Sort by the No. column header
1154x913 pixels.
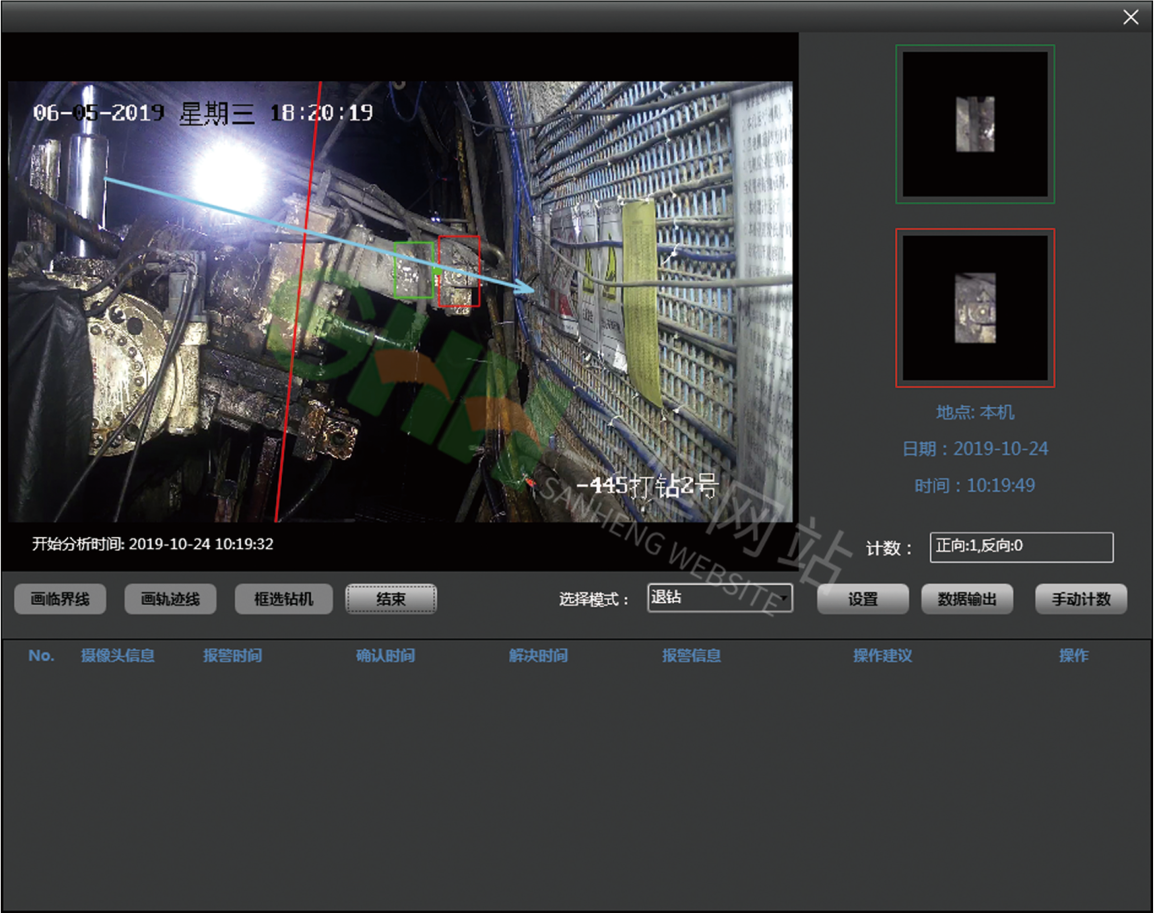[x=41, y=656]
